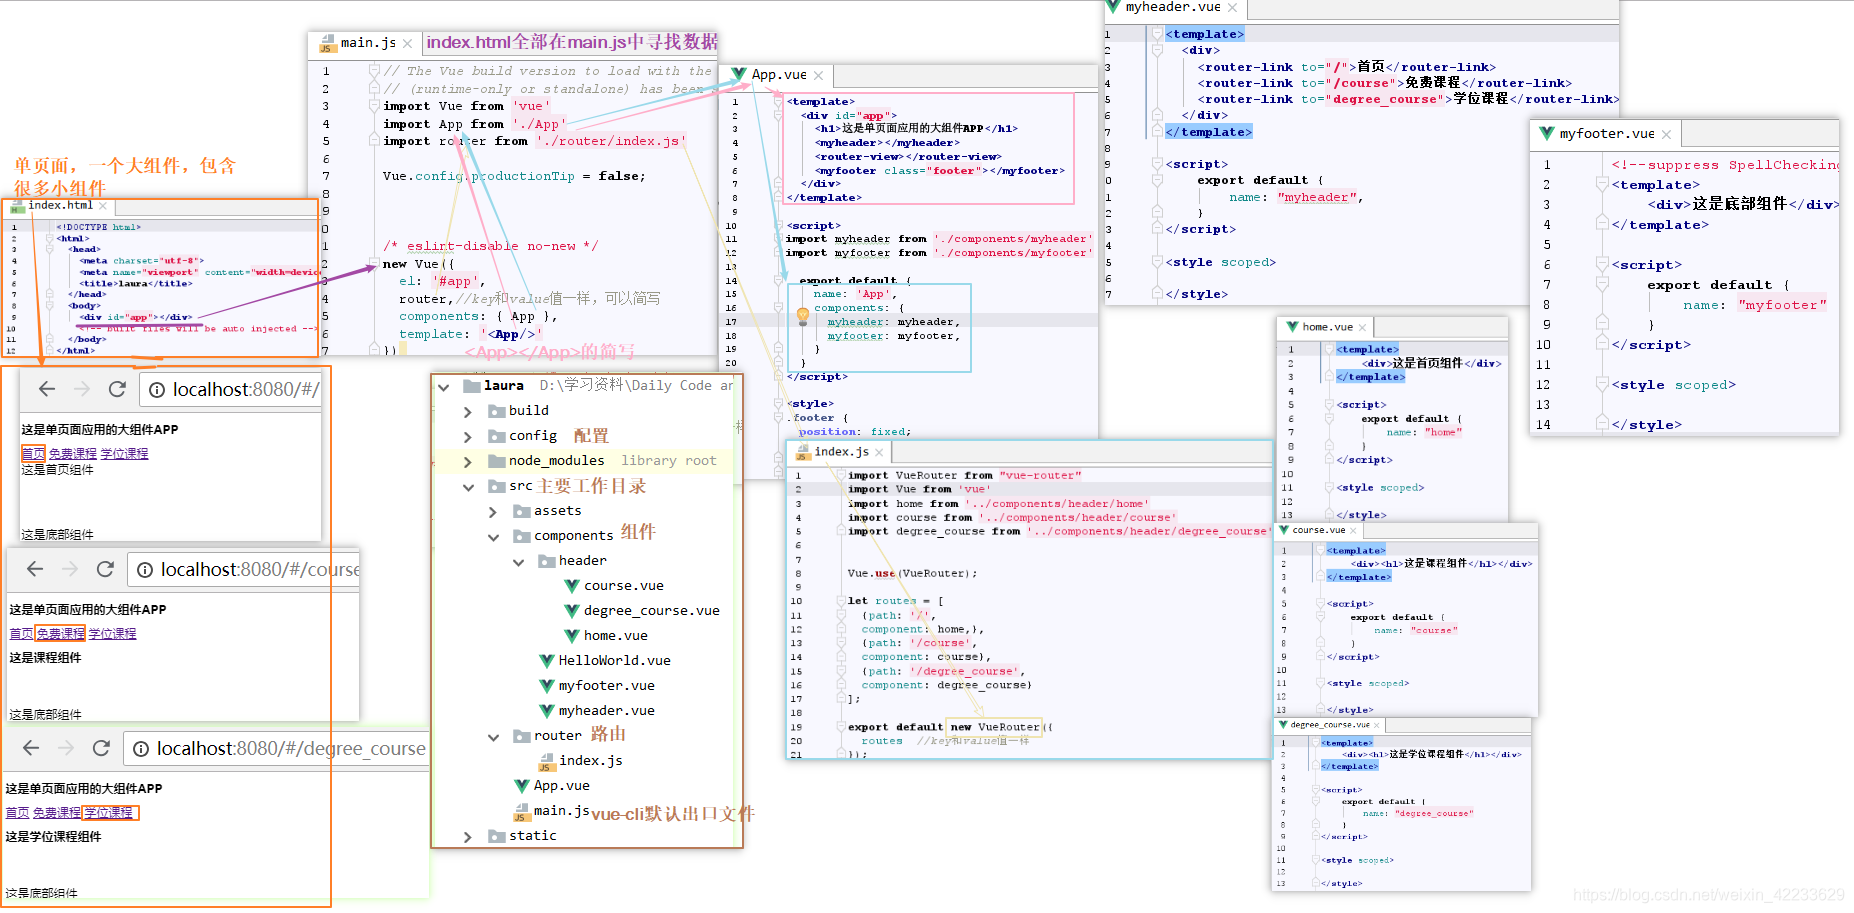
Task: Click the localhost:8080/#/ address field
Action: (x=230, y=390)
